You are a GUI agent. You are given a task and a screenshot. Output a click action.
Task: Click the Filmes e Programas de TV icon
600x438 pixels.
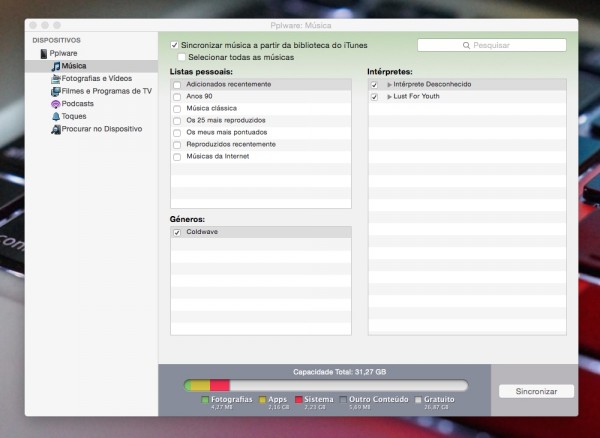click(56, 91)
